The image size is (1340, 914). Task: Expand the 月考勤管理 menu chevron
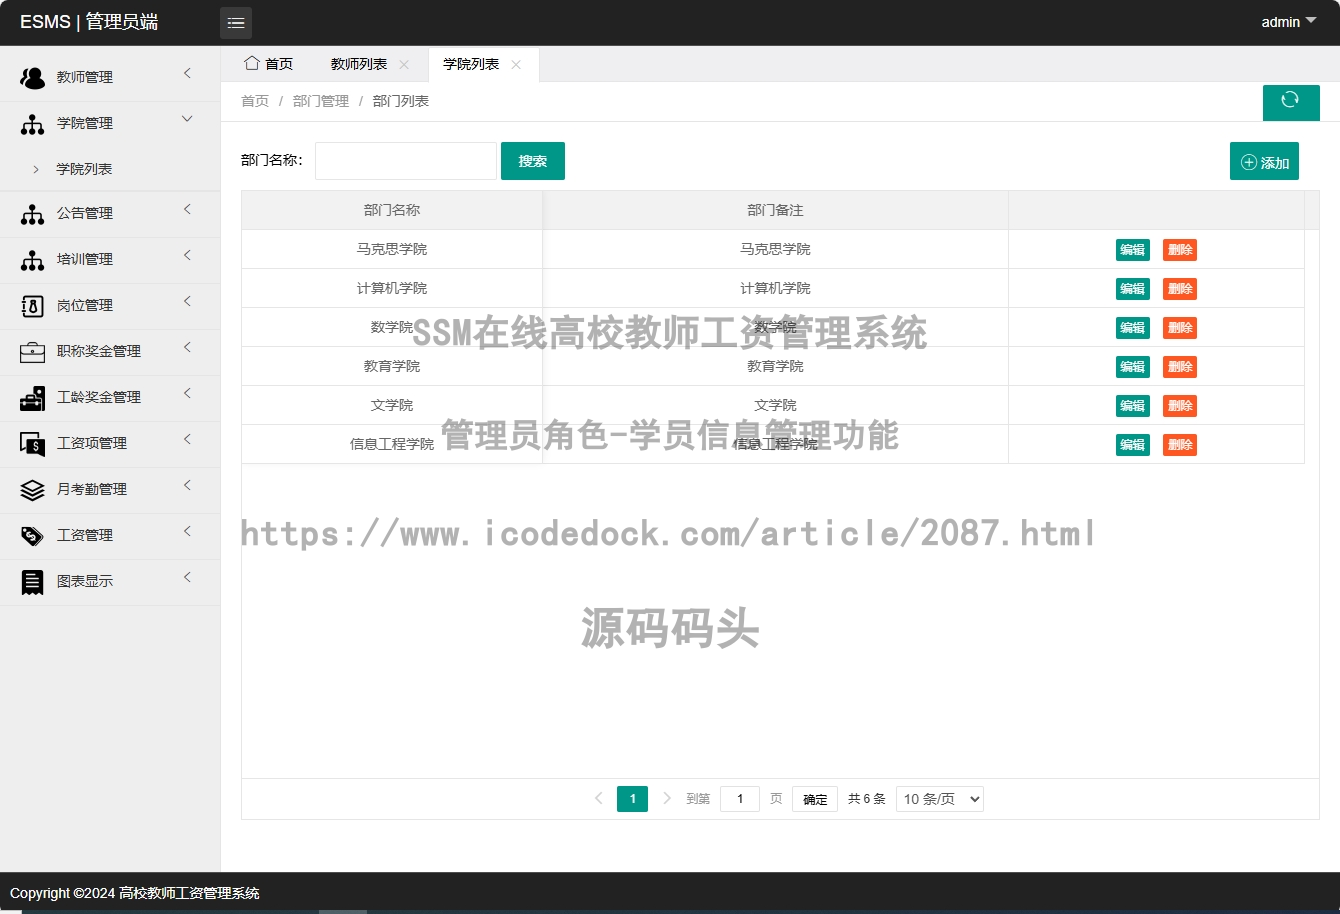click(x=187, y=485)
